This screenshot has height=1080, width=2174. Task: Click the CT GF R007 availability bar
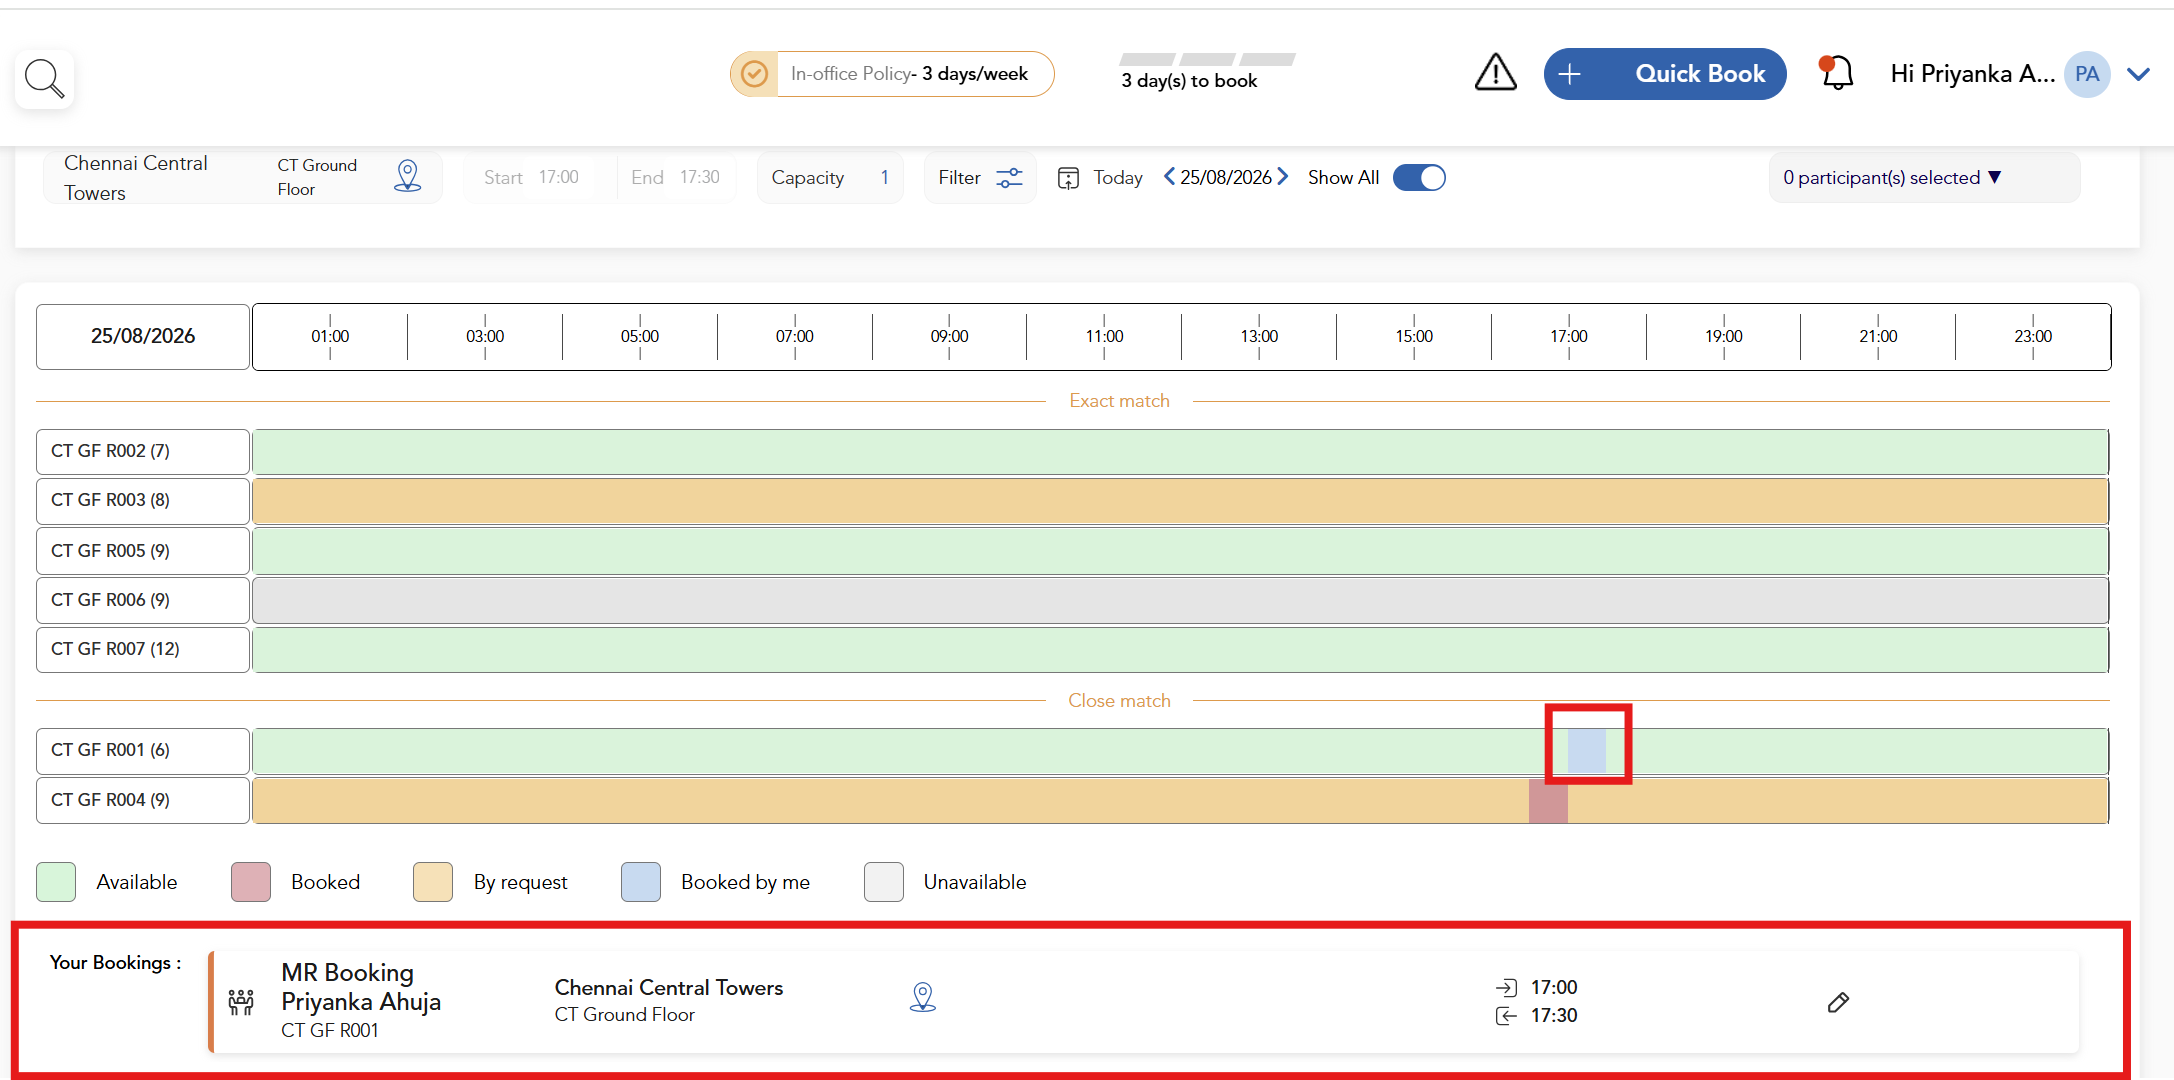1180,650
